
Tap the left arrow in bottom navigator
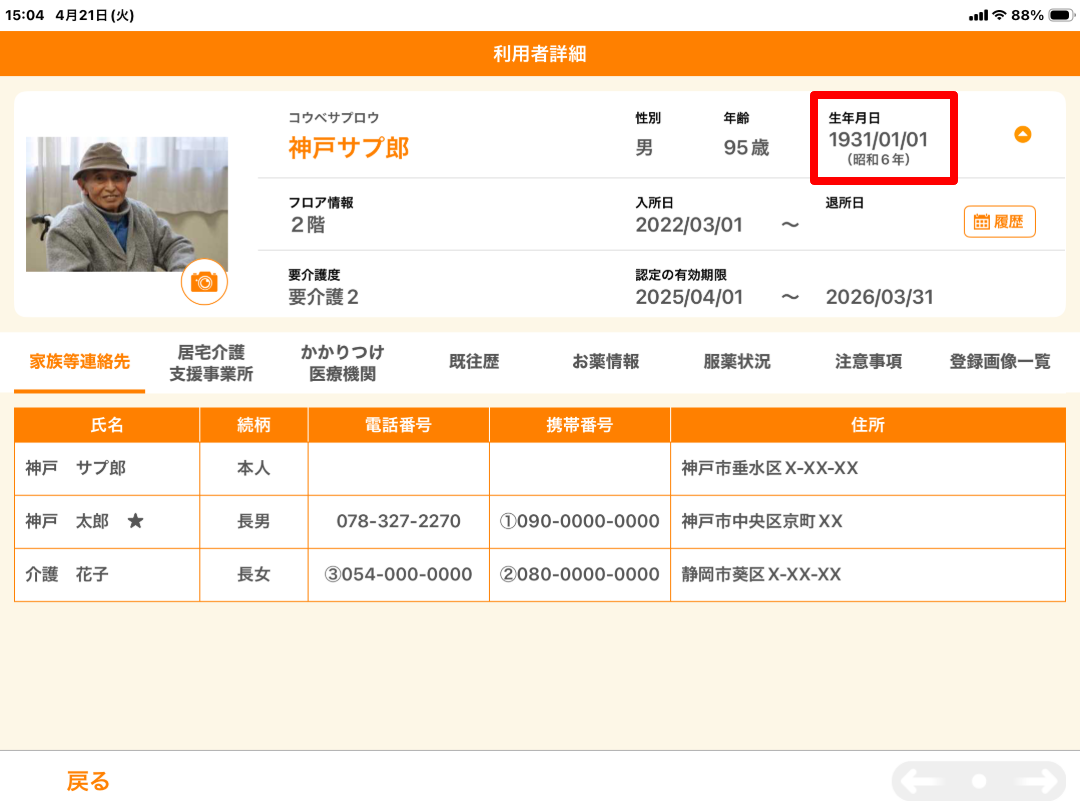tap(922, 781)
